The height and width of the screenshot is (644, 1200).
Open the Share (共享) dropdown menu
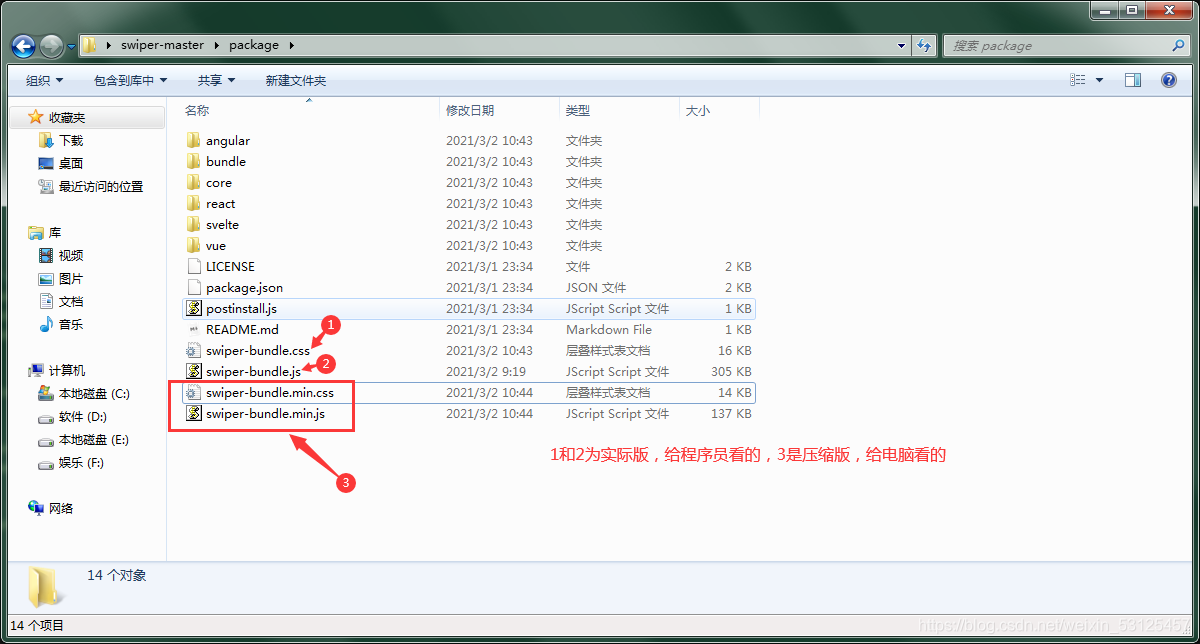[216, 80]
